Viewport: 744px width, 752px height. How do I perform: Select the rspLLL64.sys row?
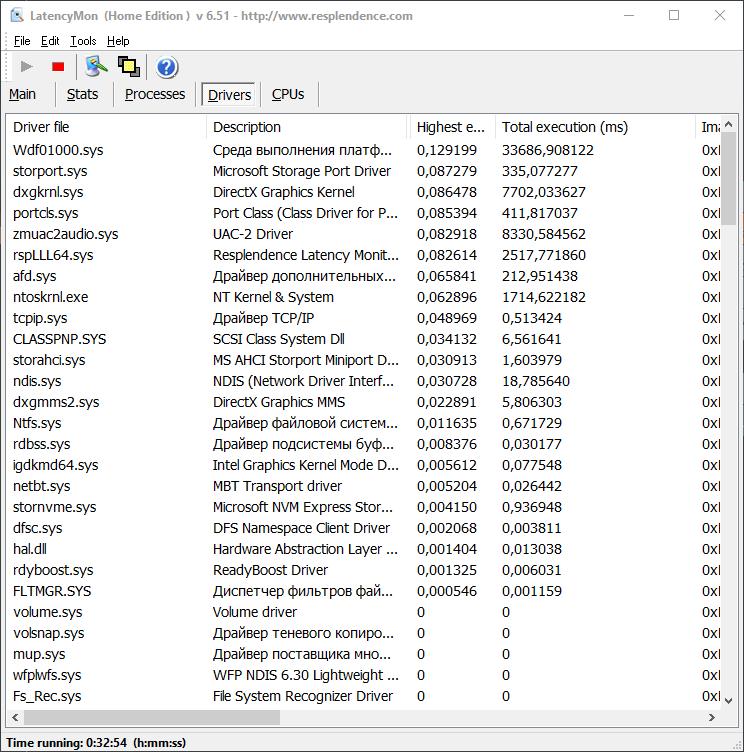[x=363, y=255]
